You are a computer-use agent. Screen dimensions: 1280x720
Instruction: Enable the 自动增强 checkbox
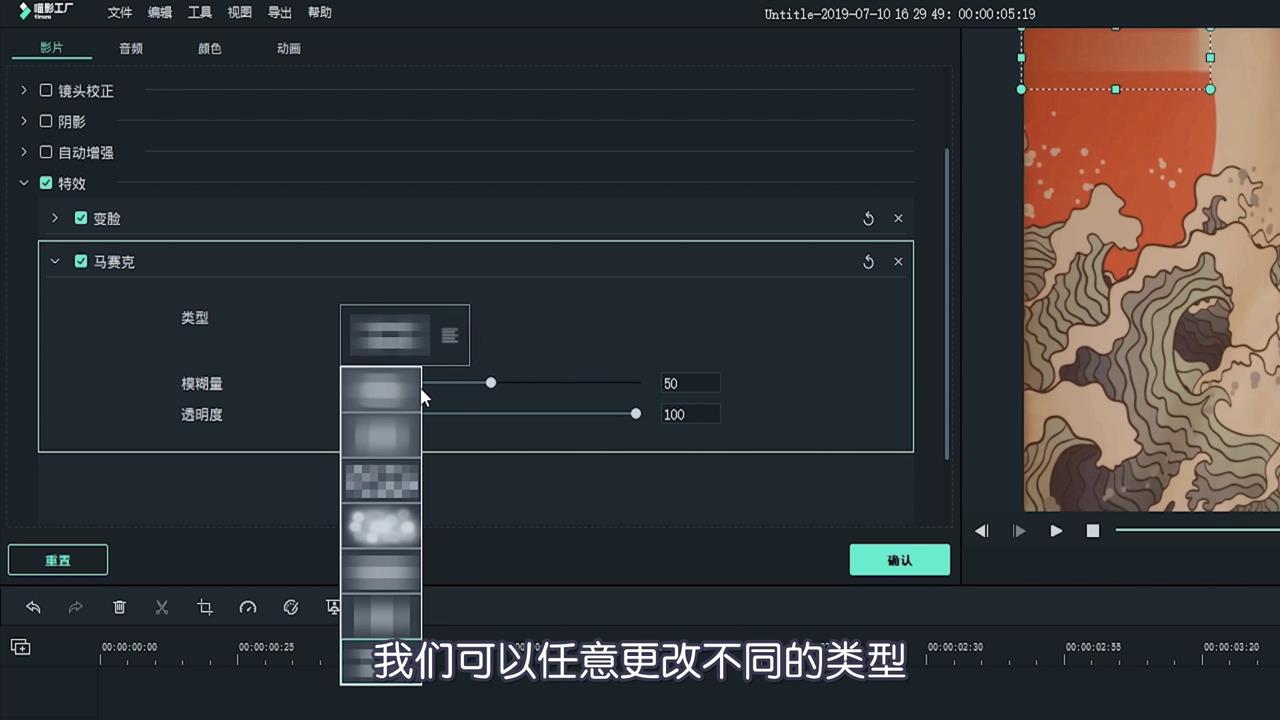coord(46,152)
